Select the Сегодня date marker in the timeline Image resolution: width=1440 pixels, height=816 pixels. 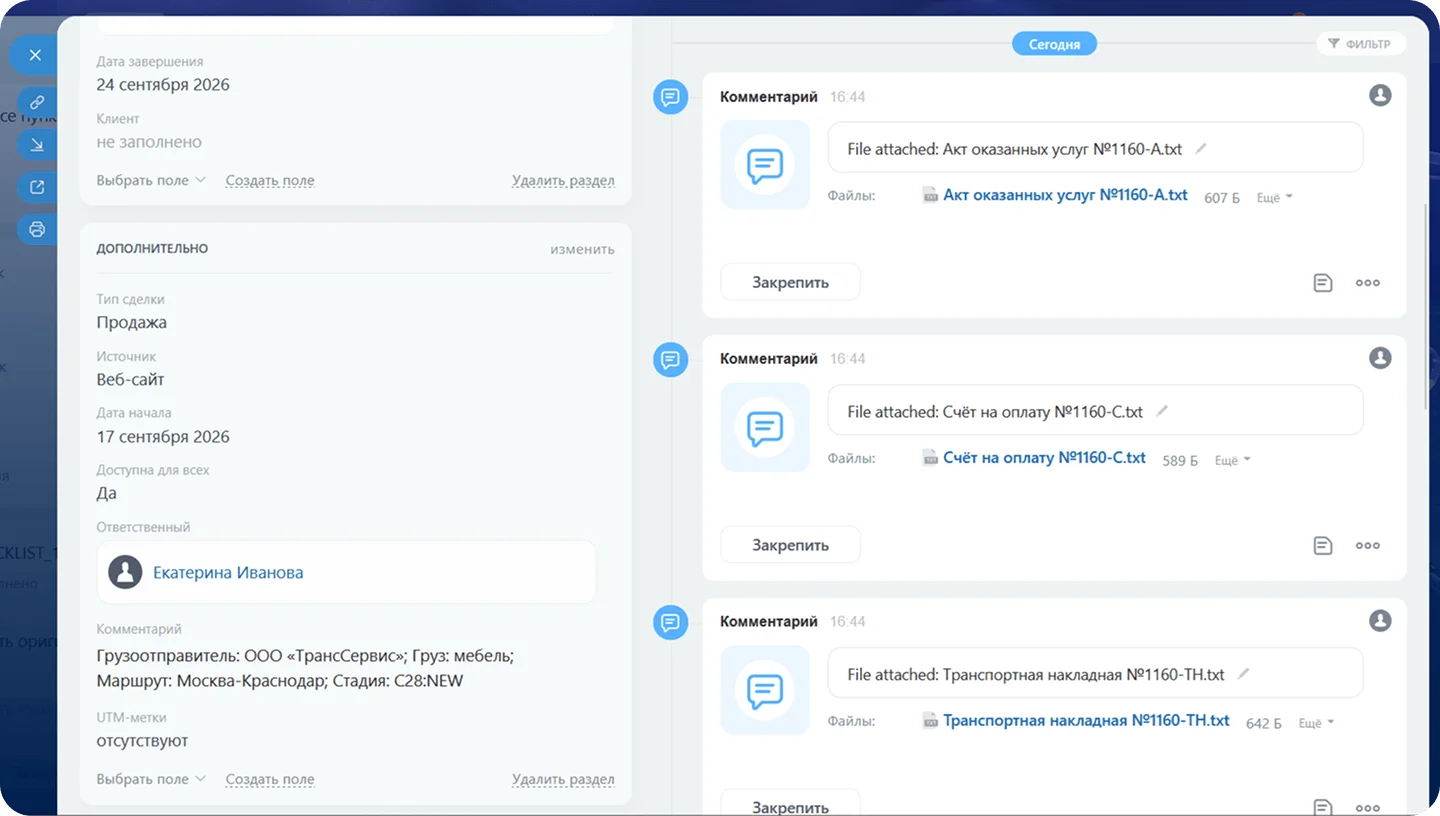[x=1054, y=44]
